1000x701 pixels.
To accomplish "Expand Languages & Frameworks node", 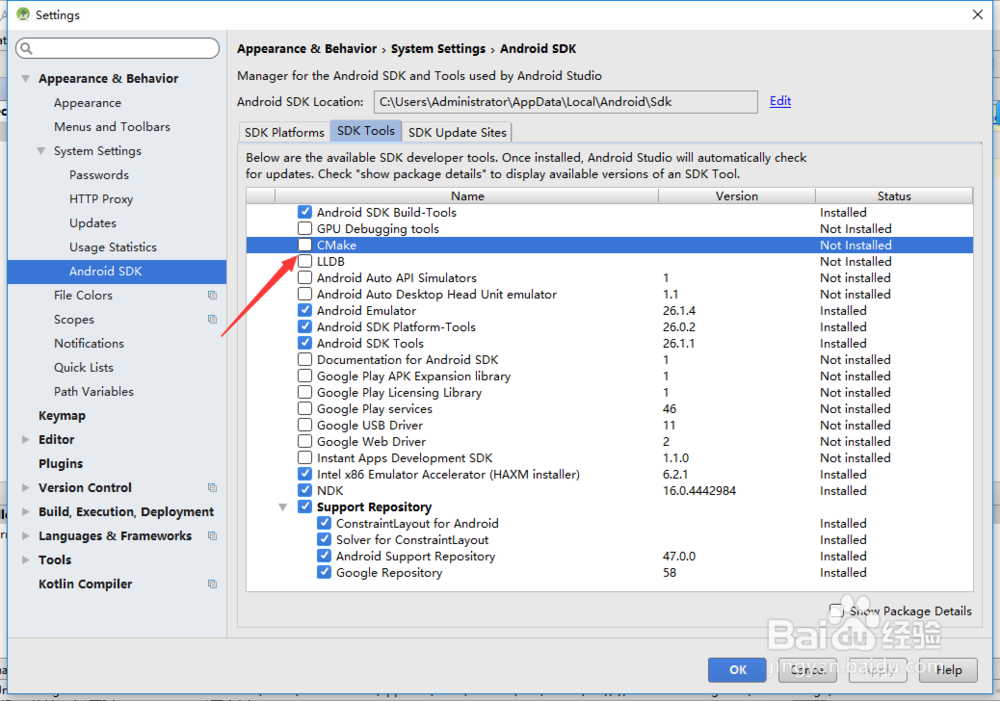I will [26, 536].
